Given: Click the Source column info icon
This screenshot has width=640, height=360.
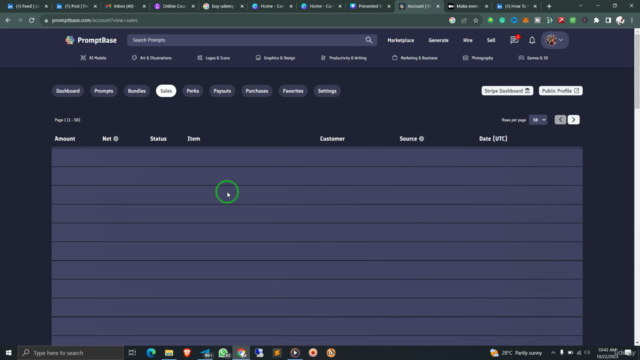Looking at the screenshot, I should point(422,139).
